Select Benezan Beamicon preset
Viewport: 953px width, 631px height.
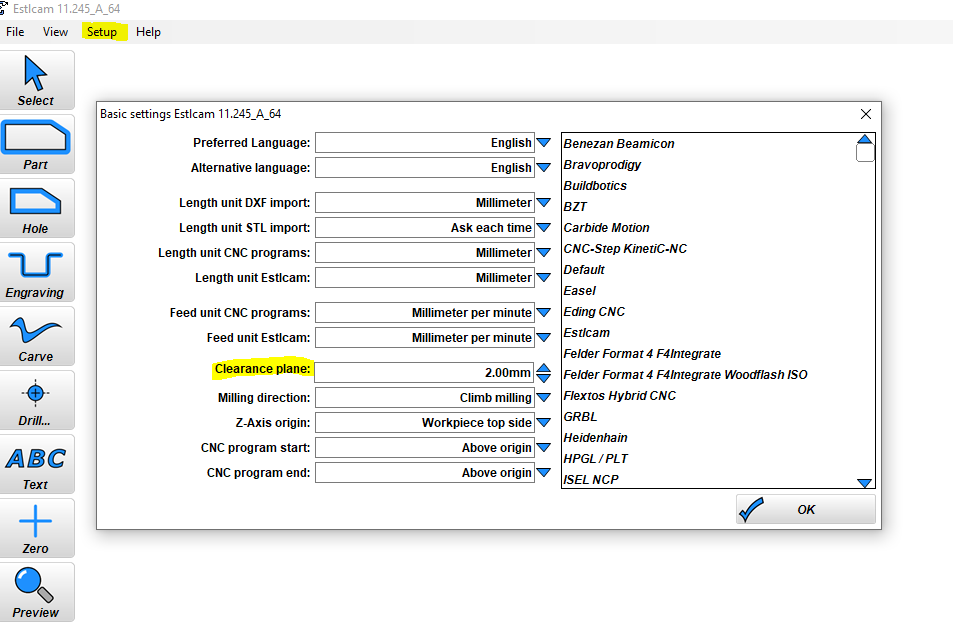click(x=619, y=144)
